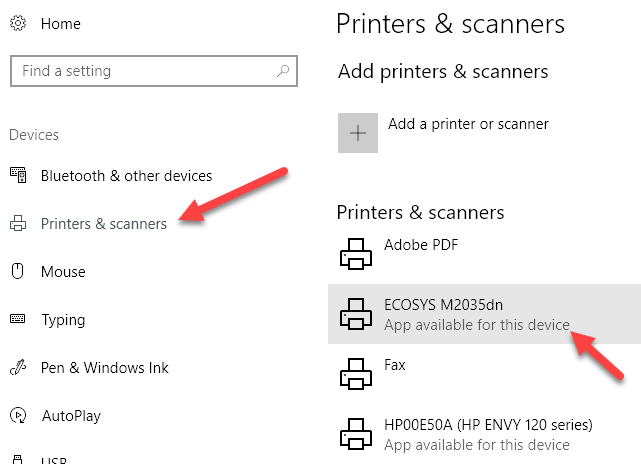
Task: Click the plus icon to add printer
Action: click(358, 133)
